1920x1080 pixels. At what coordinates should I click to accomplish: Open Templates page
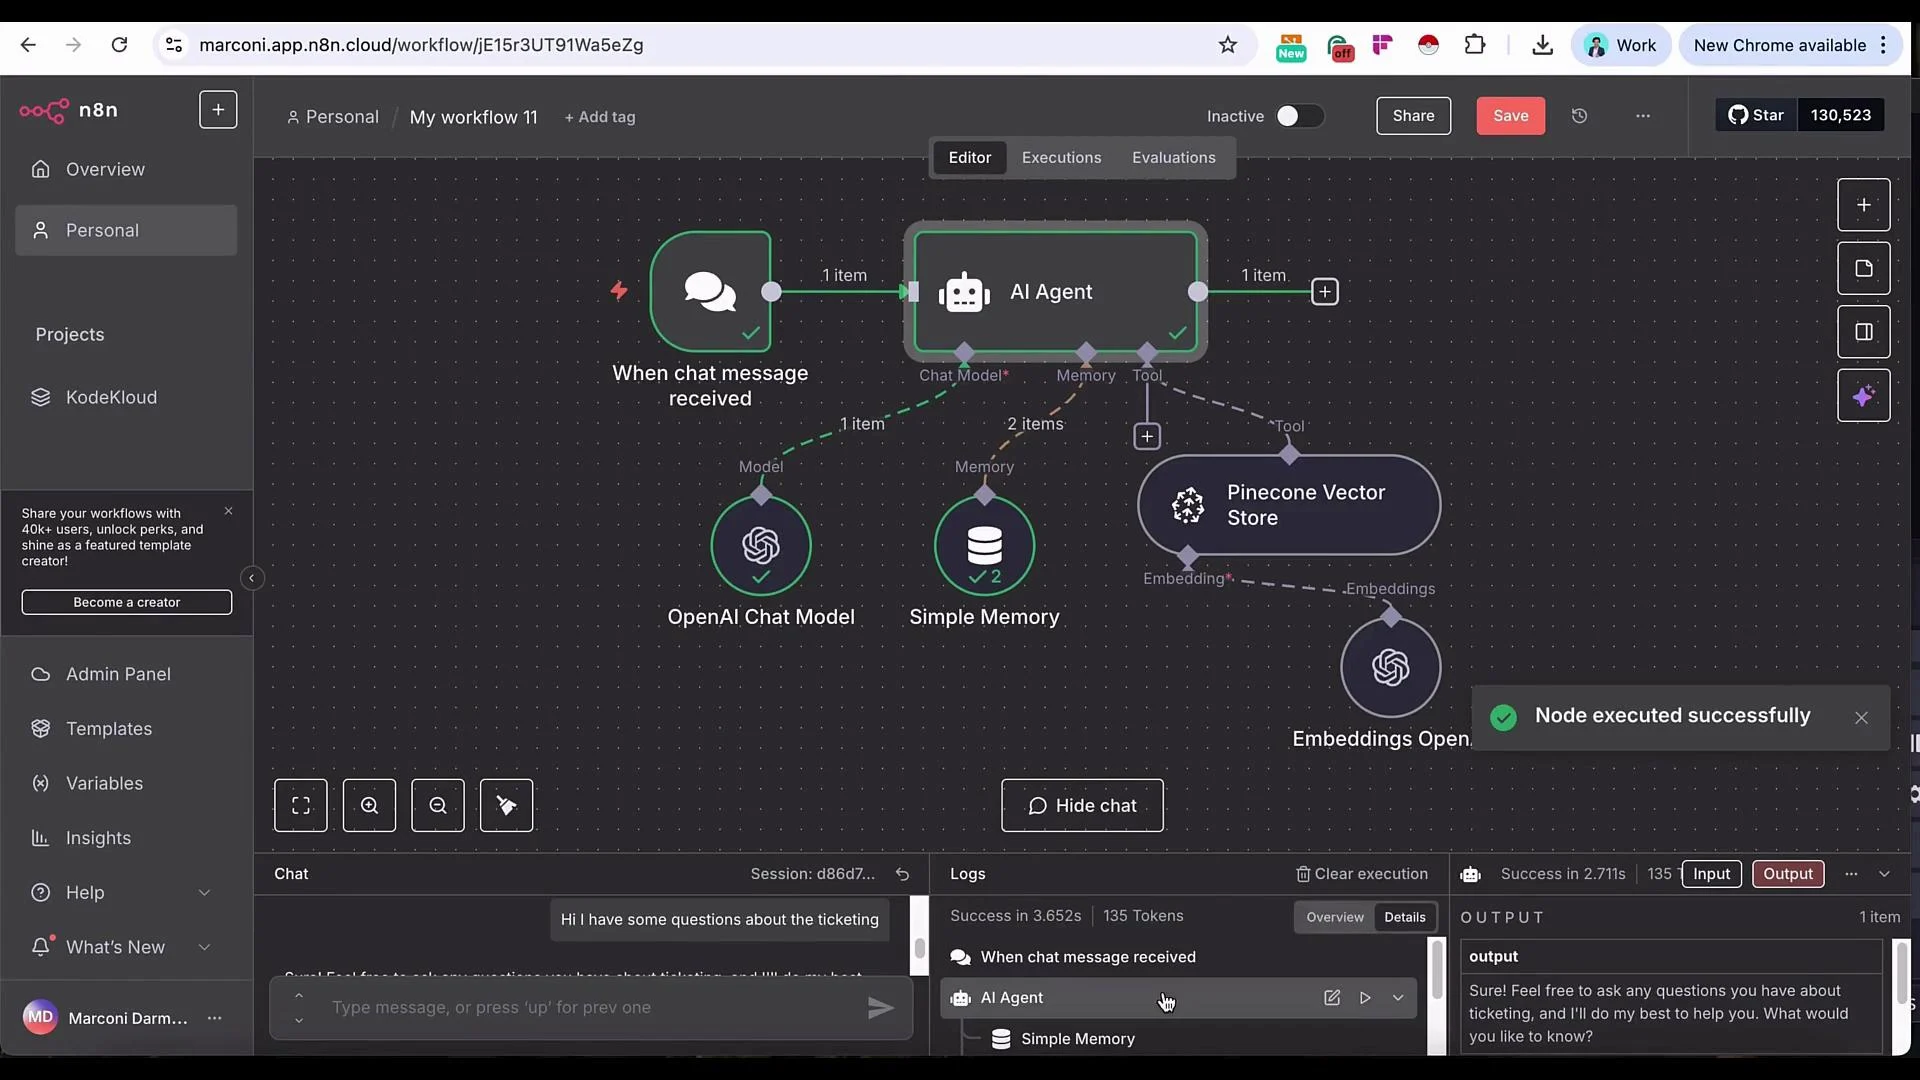[126, 729]
